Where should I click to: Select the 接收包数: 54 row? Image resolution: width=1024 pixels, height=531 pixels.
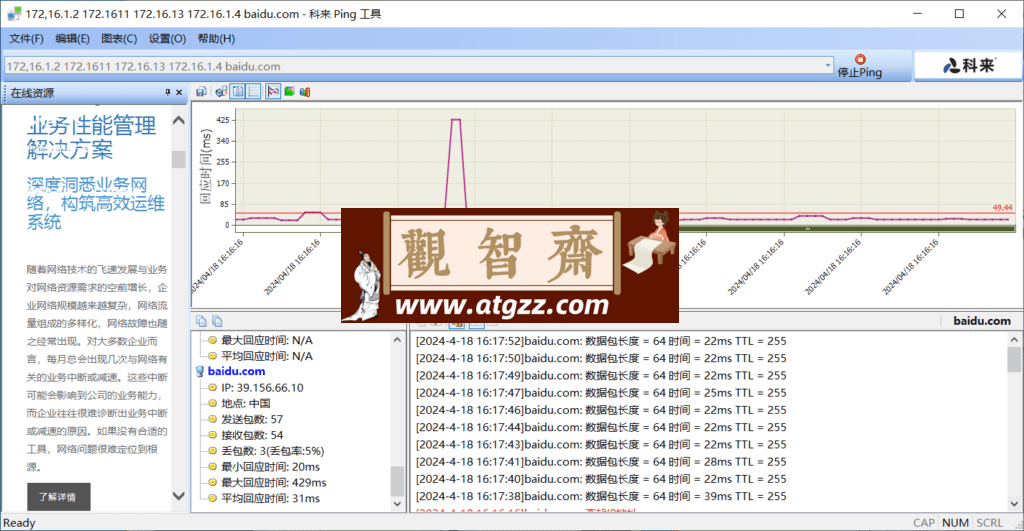252,435
